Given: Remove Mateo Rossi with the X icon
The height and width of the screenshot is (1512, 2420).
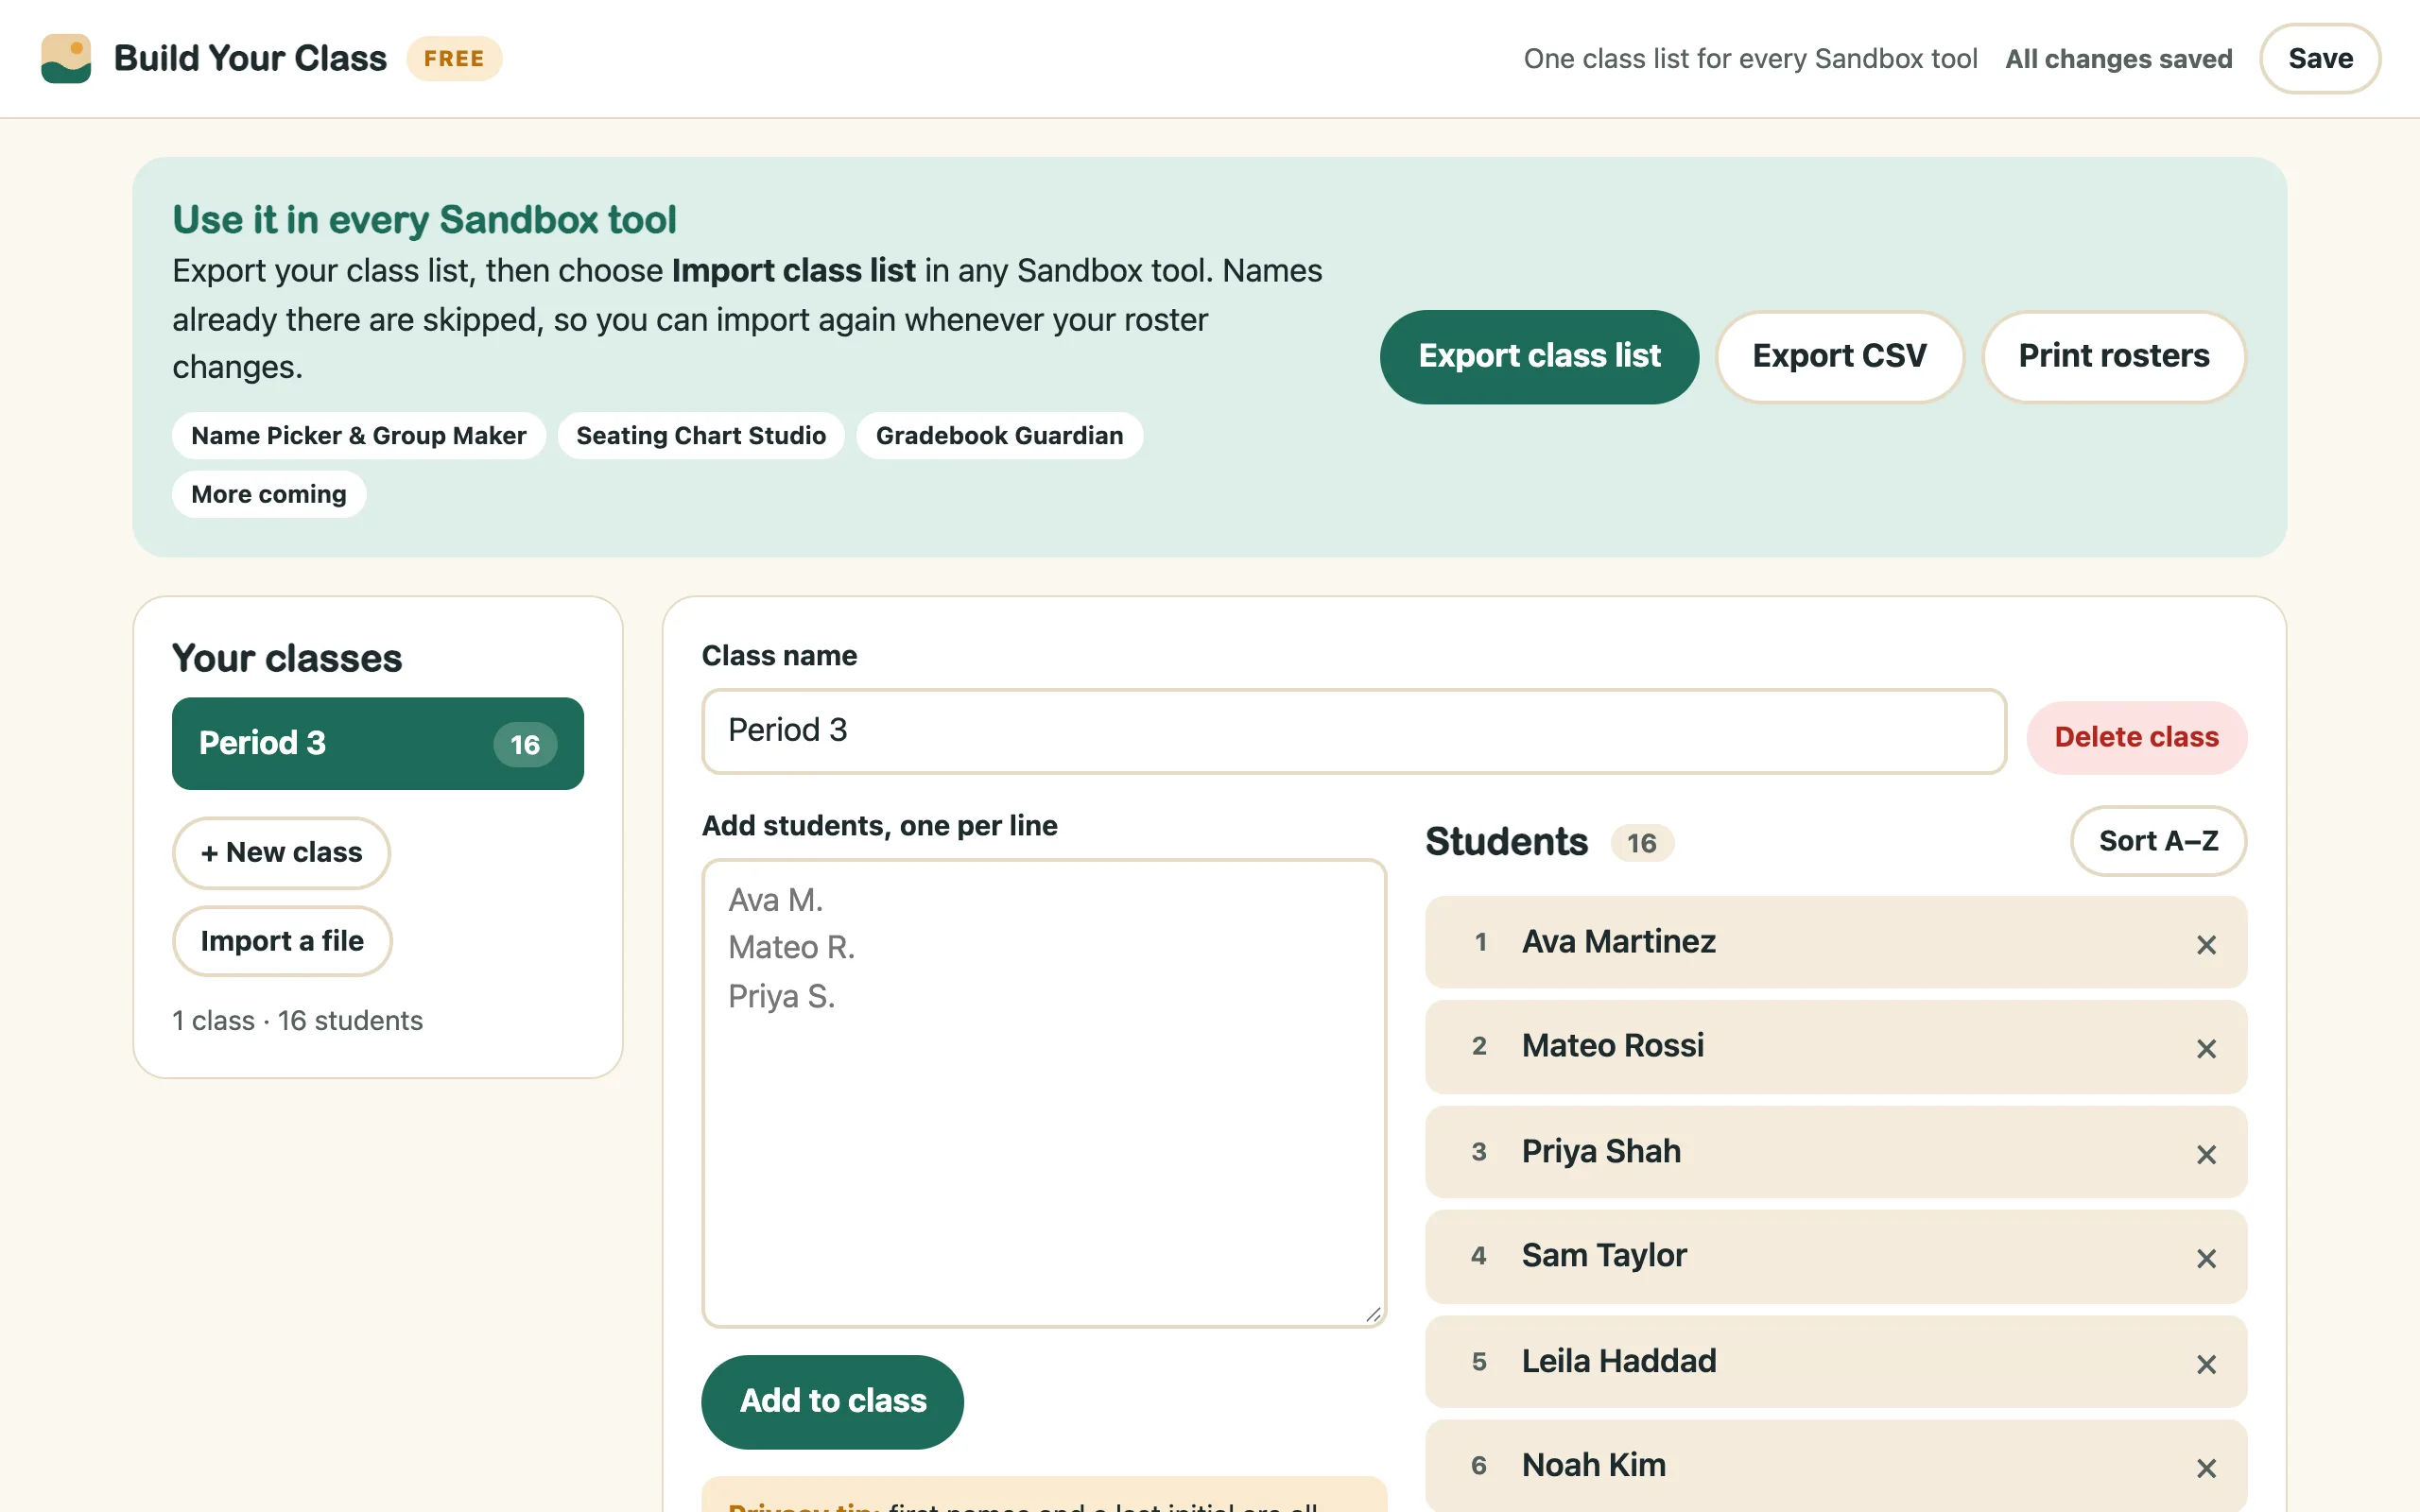Looking at the screenshot, I should pyautogui.click(x=2206, y=1048).
